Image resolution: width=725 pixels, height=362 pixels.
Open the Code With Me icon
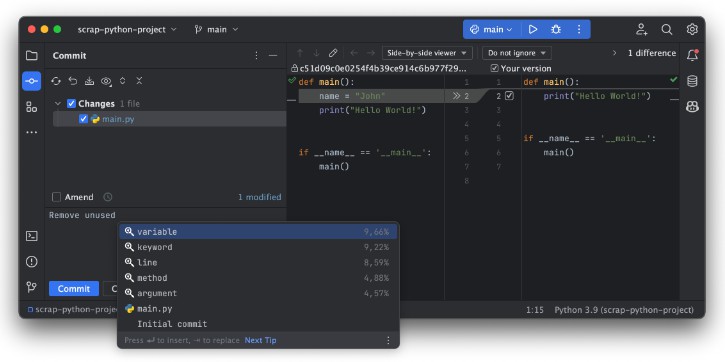click(x=641, y=29)
